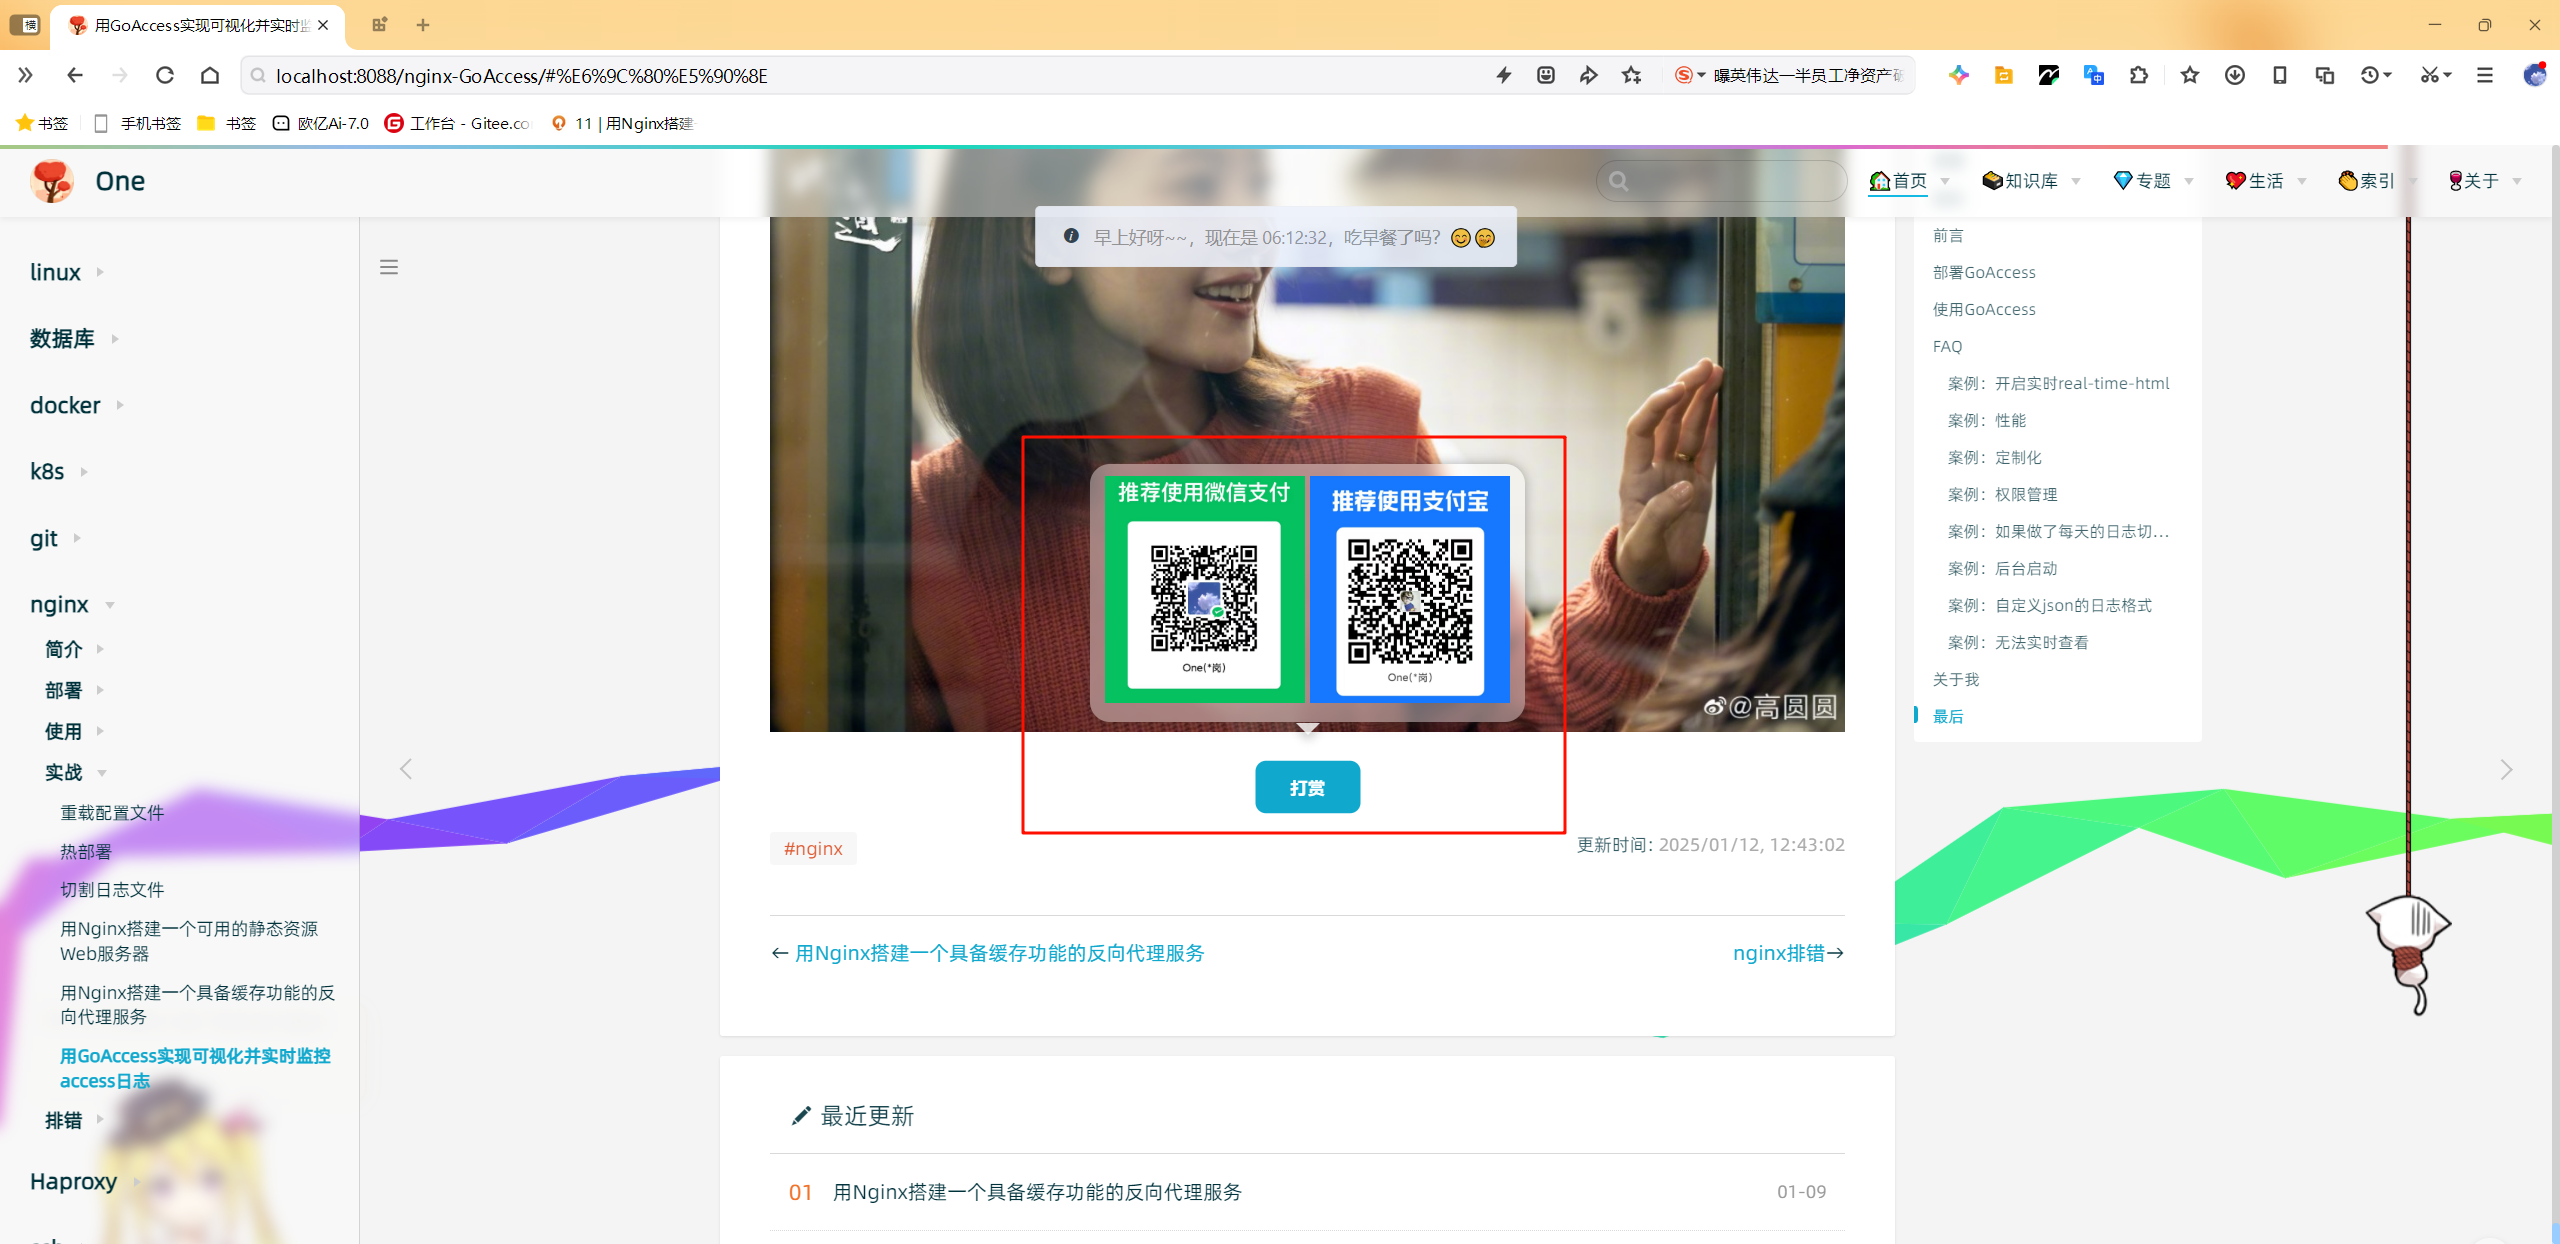Screen dimensions: 2560x1244
Task: Expand the 部署 subsection
Action: 74,690
